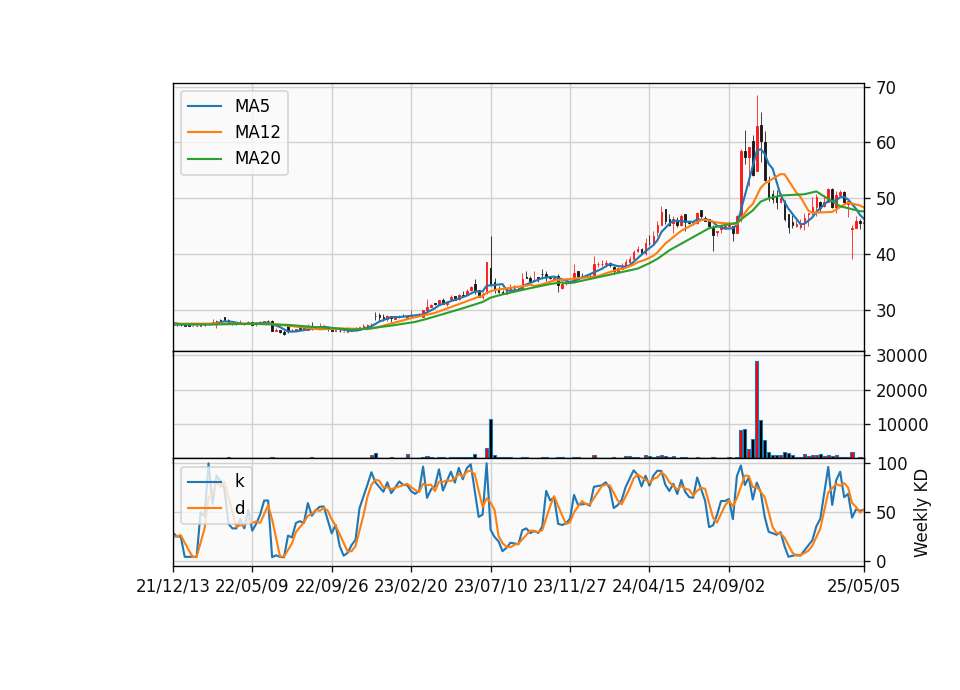Click the tallest volume bar near 30000
This screenshot has width=960, height=690.
[x=757, y=410]
